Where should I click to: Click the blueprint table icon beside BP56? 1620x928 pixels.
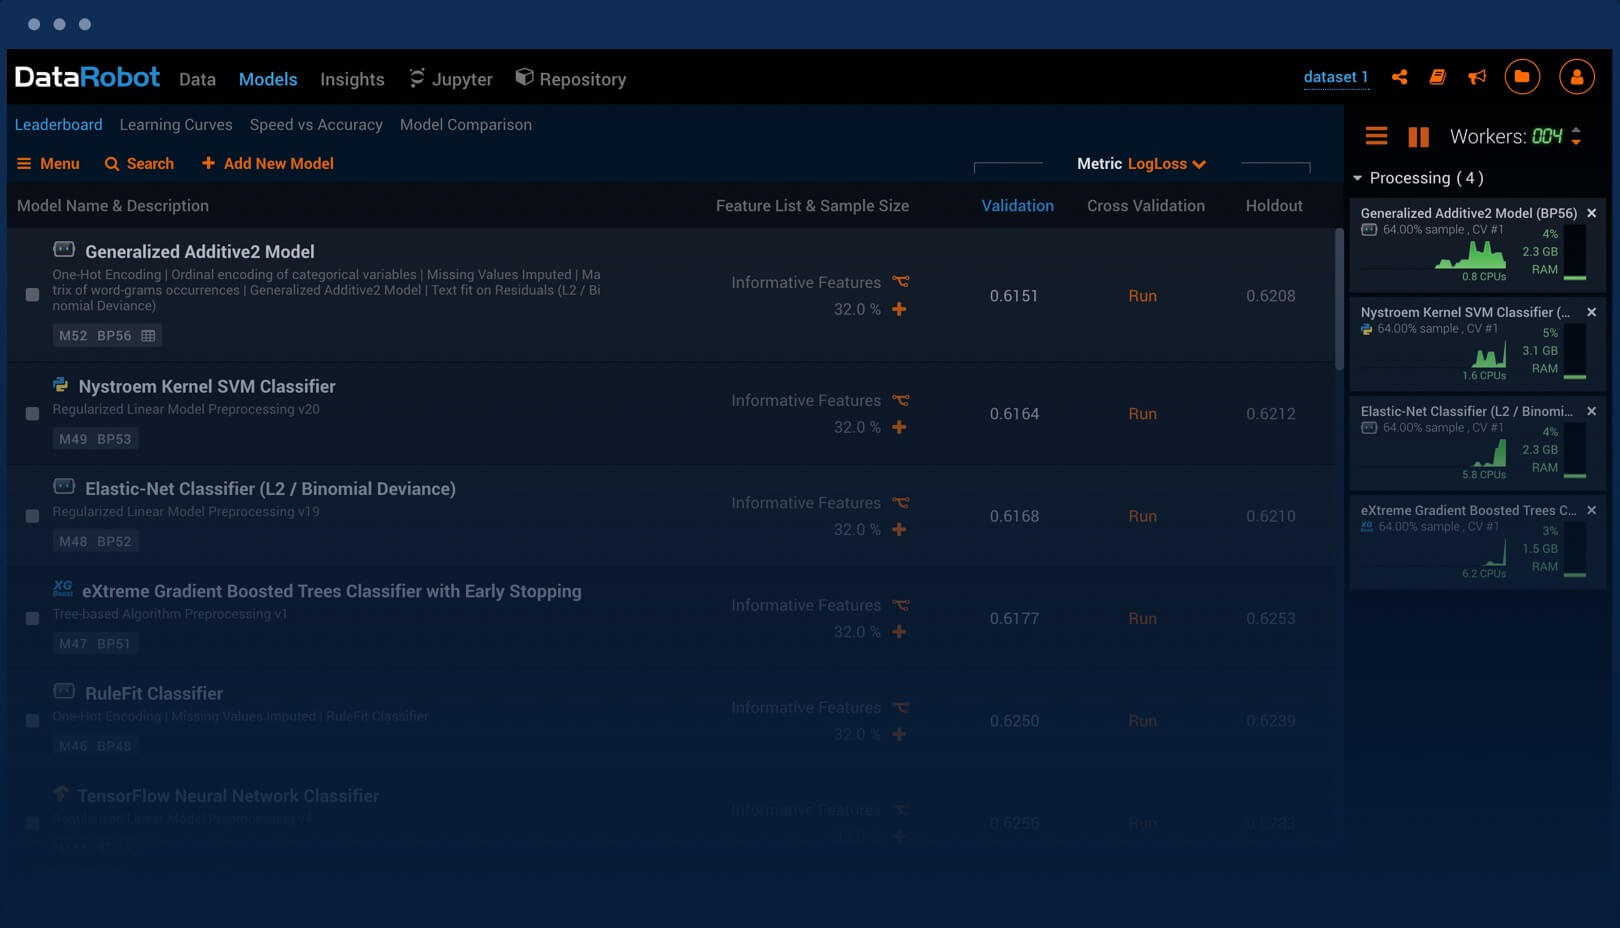point(148,336)
